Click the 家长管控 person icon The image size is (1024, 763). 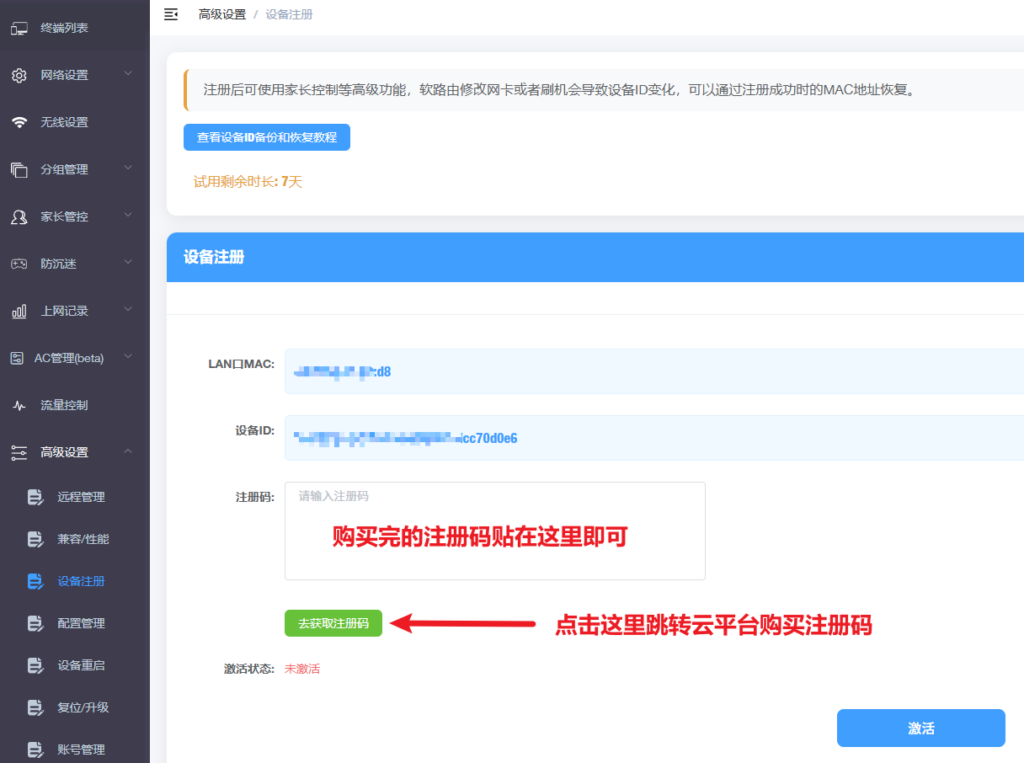point(19,217)
